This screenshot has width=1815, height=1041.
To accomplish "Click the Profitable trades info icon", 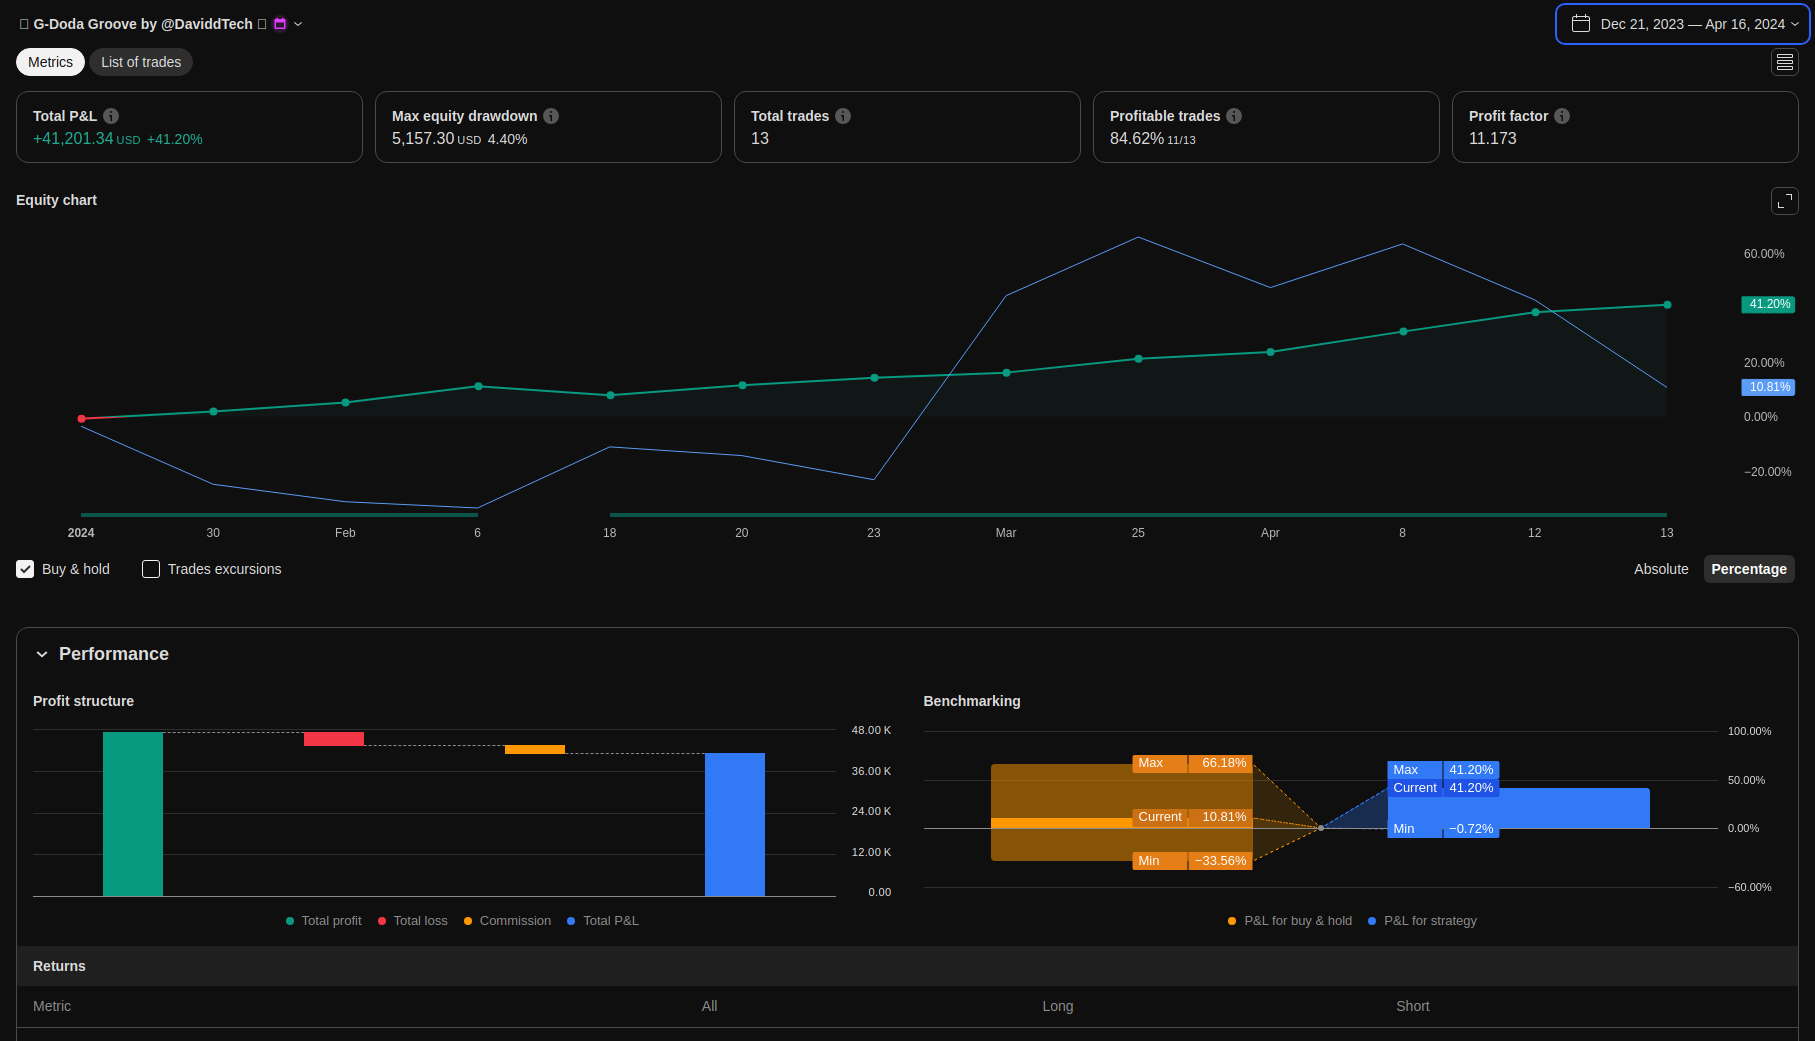I will coord(1234,116).
